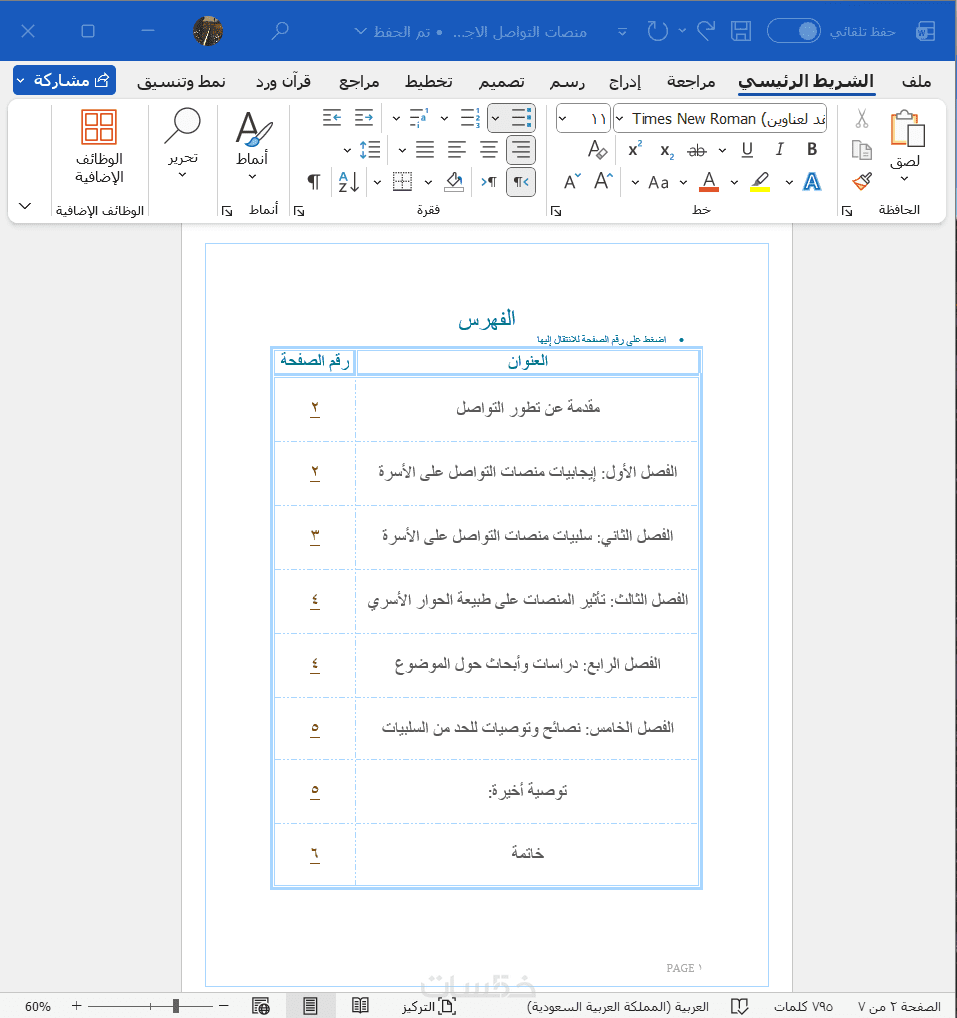Click the Save floppy disk icon
The width and height of the screenshot is (957, 1018).
tap(741, 31)
